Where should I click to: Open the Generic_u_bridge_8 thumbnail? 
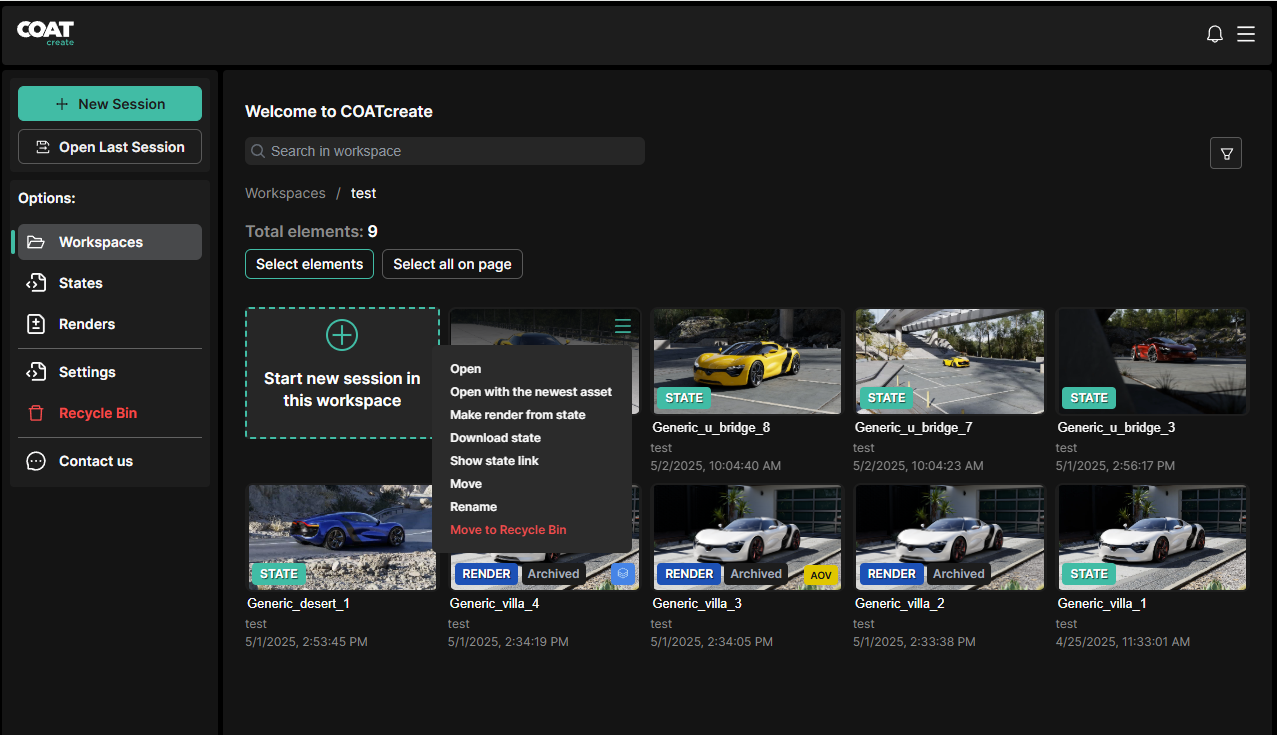[746, 360]
